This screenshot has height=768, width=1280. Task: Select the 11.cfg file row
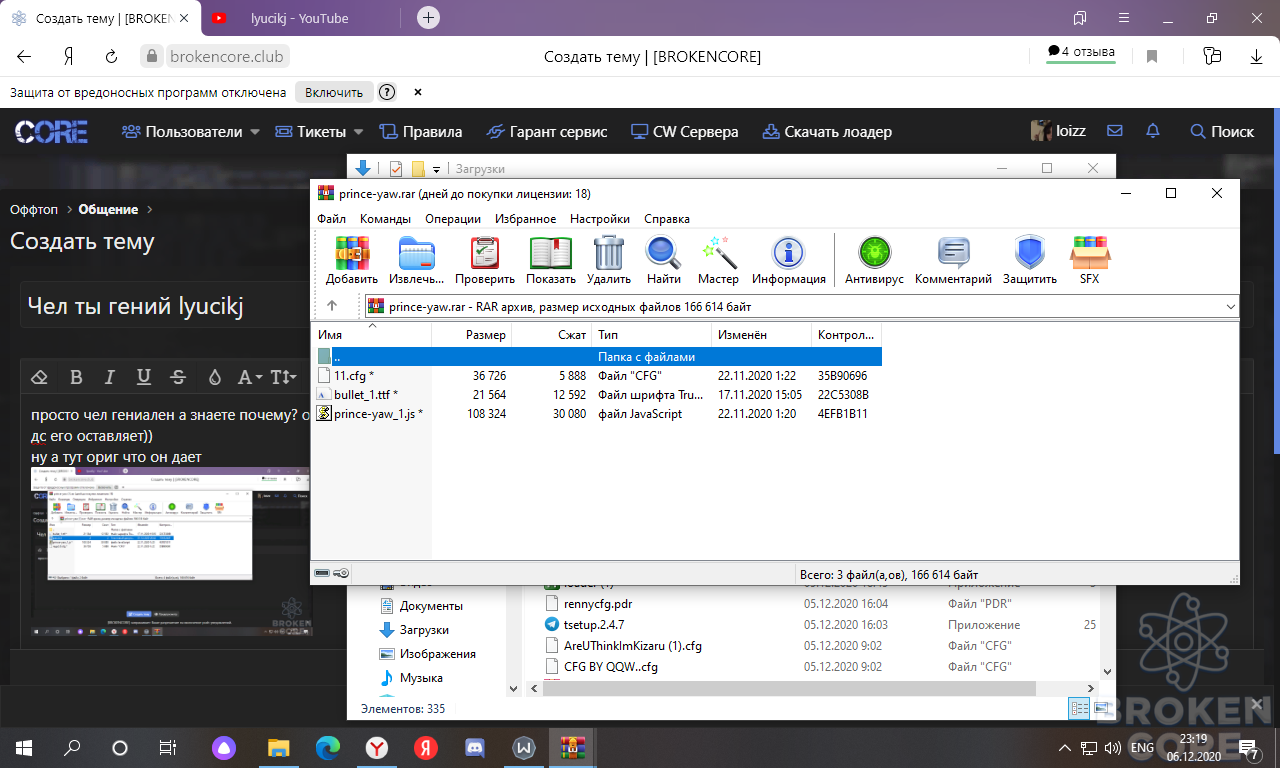click(x=597, y=375)
